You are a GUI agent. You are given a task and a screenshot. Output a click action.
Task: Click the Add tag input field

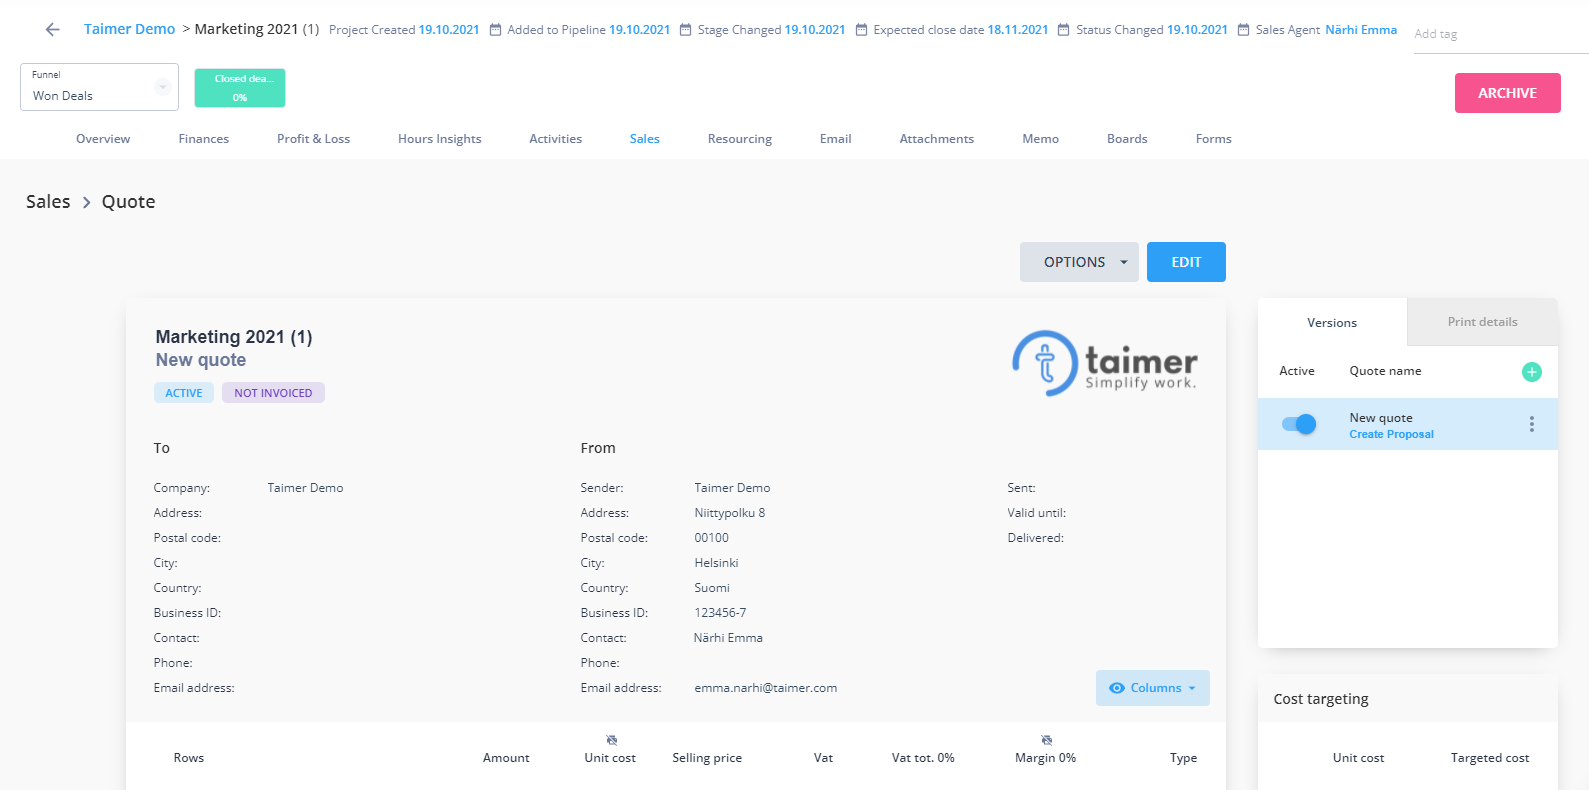[1500, 34]
